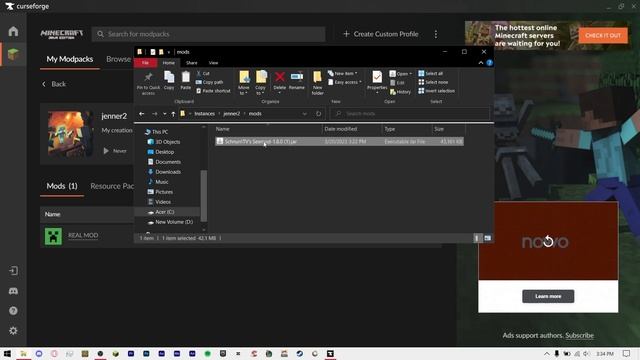This screenshot has height=360, width=640.
Task: Click the three-dot more options menu
Action: click(436, 34)
